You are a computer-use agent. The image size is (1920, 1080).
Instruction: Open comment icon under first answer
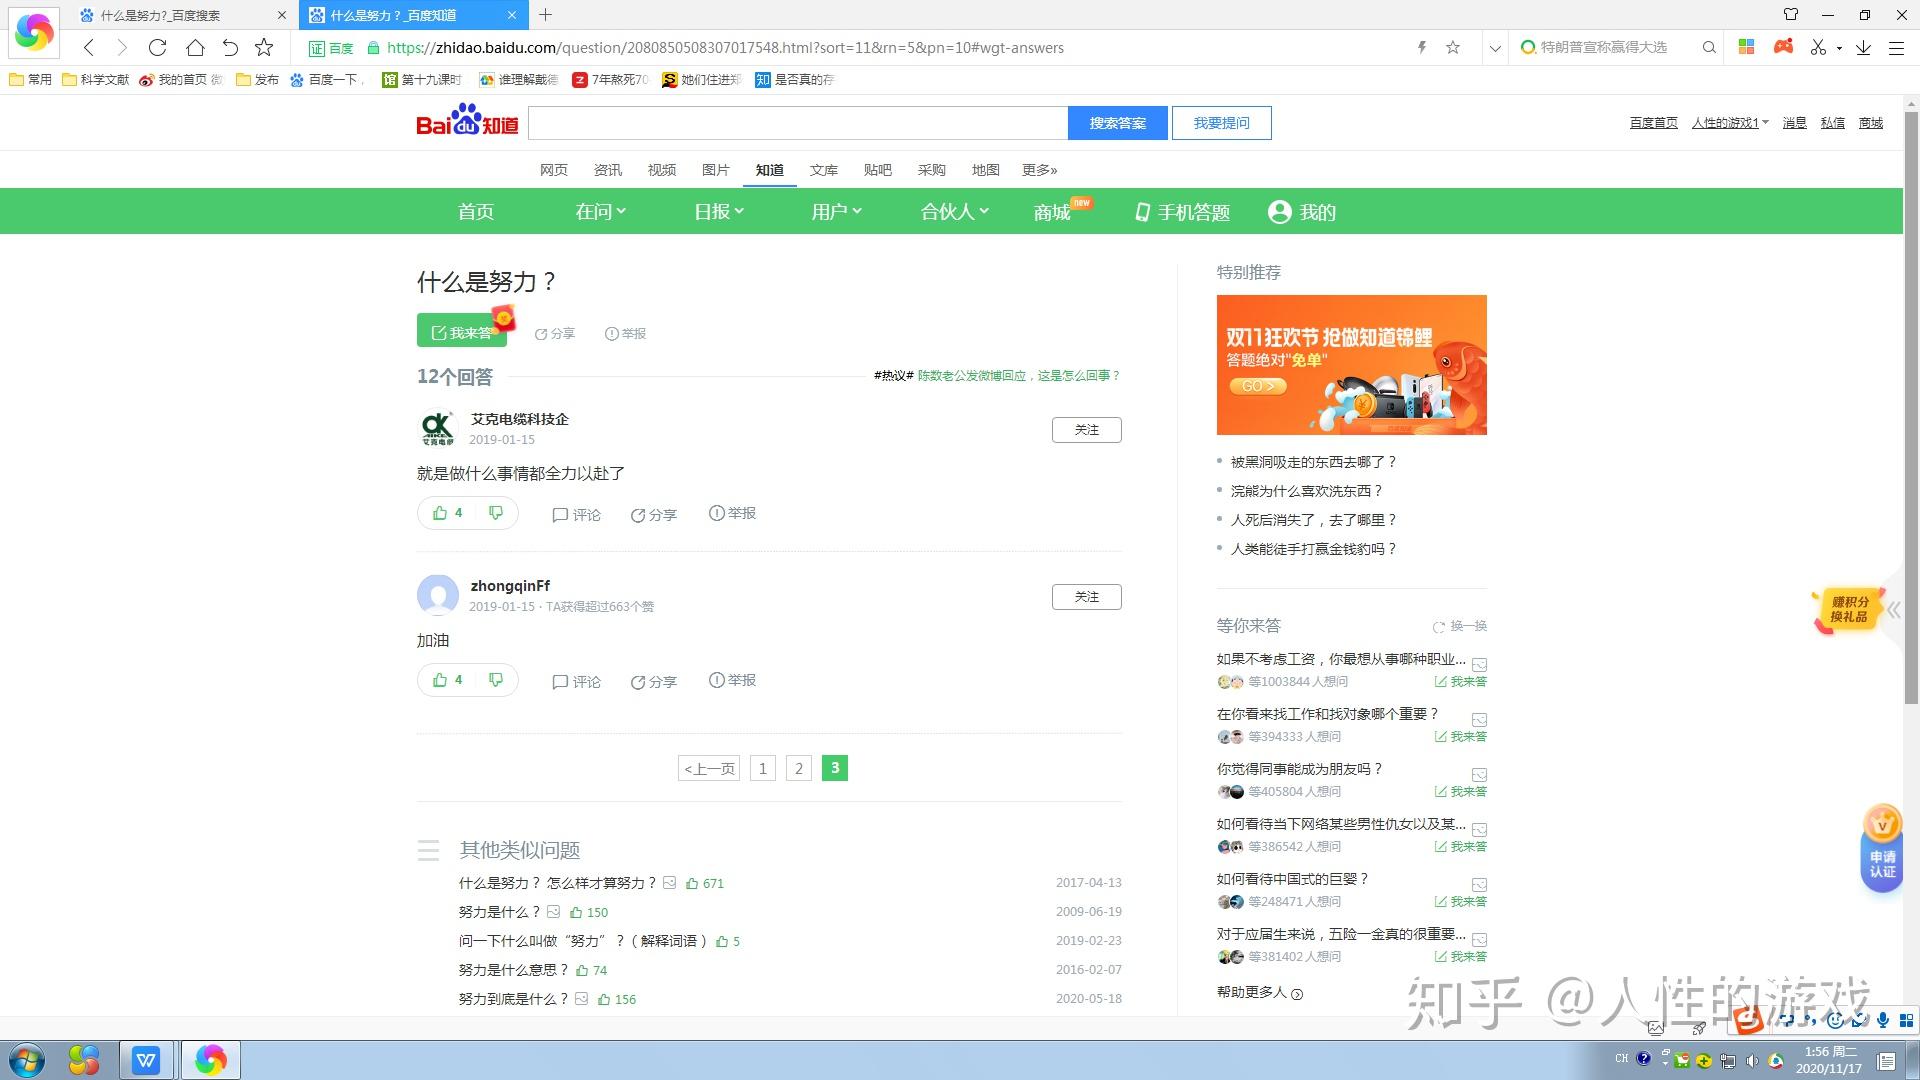(x=560, y=515)
